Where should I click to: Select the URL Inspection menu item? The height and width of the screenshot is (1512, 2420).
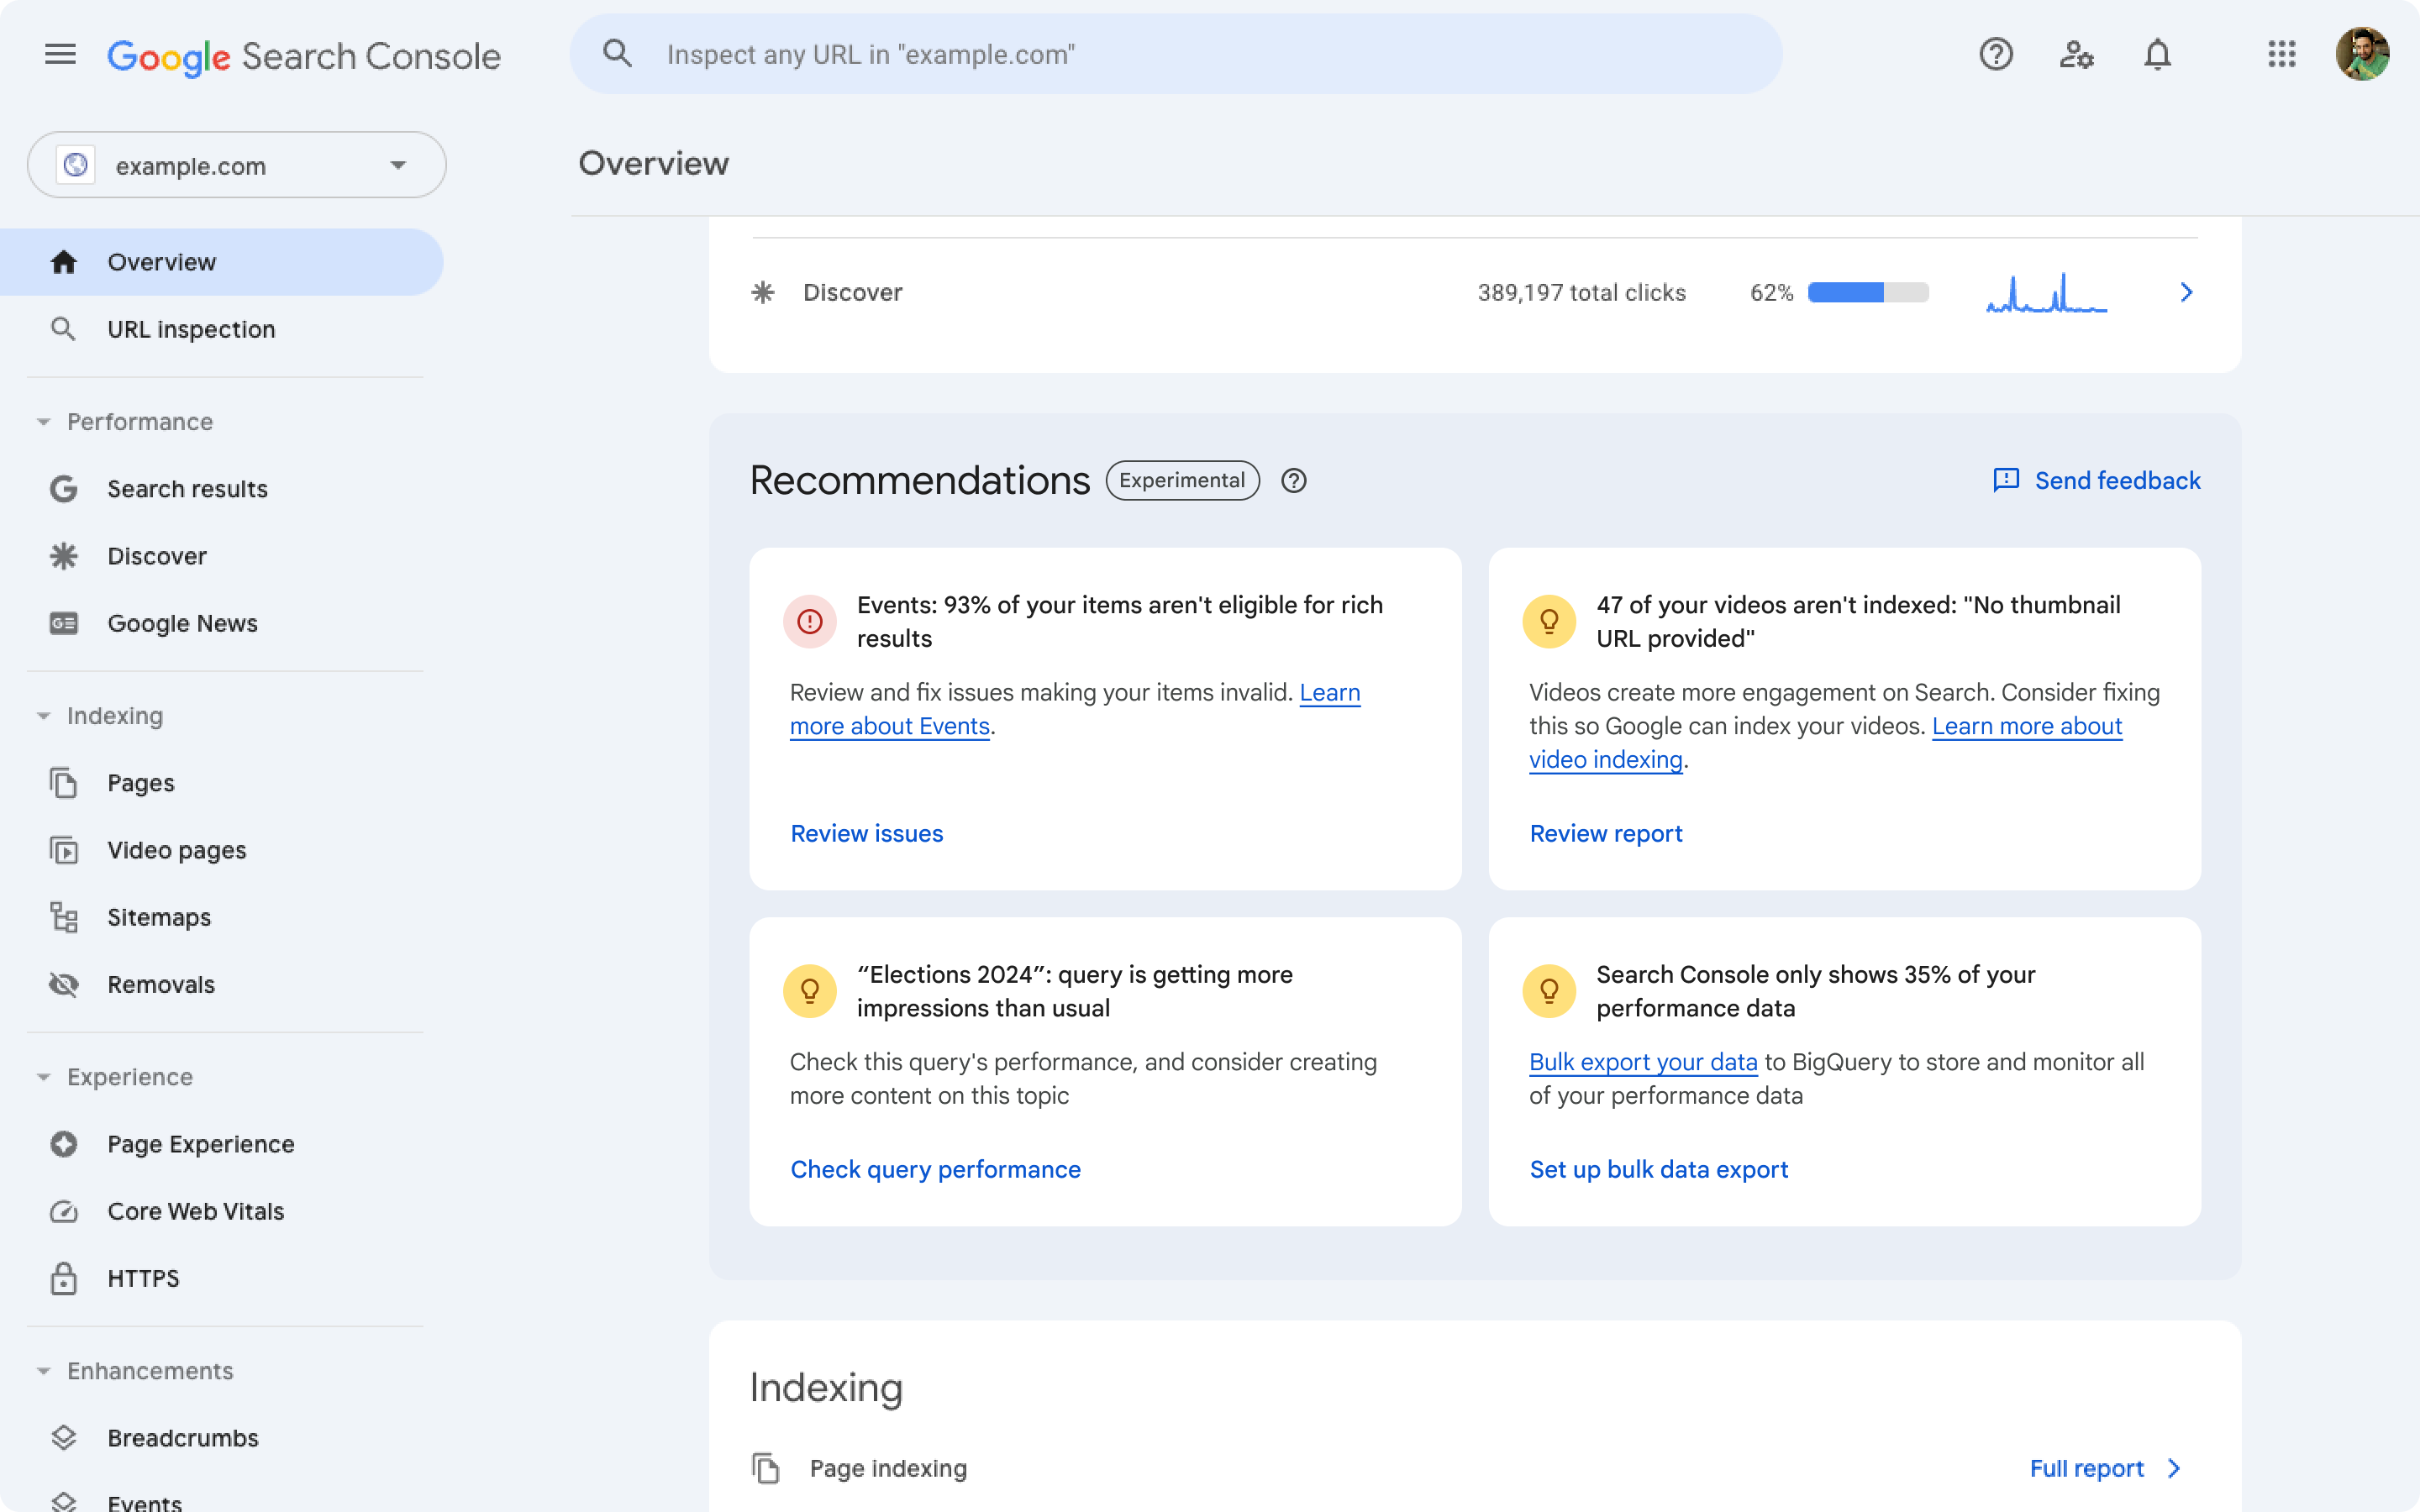pos(190,328)
